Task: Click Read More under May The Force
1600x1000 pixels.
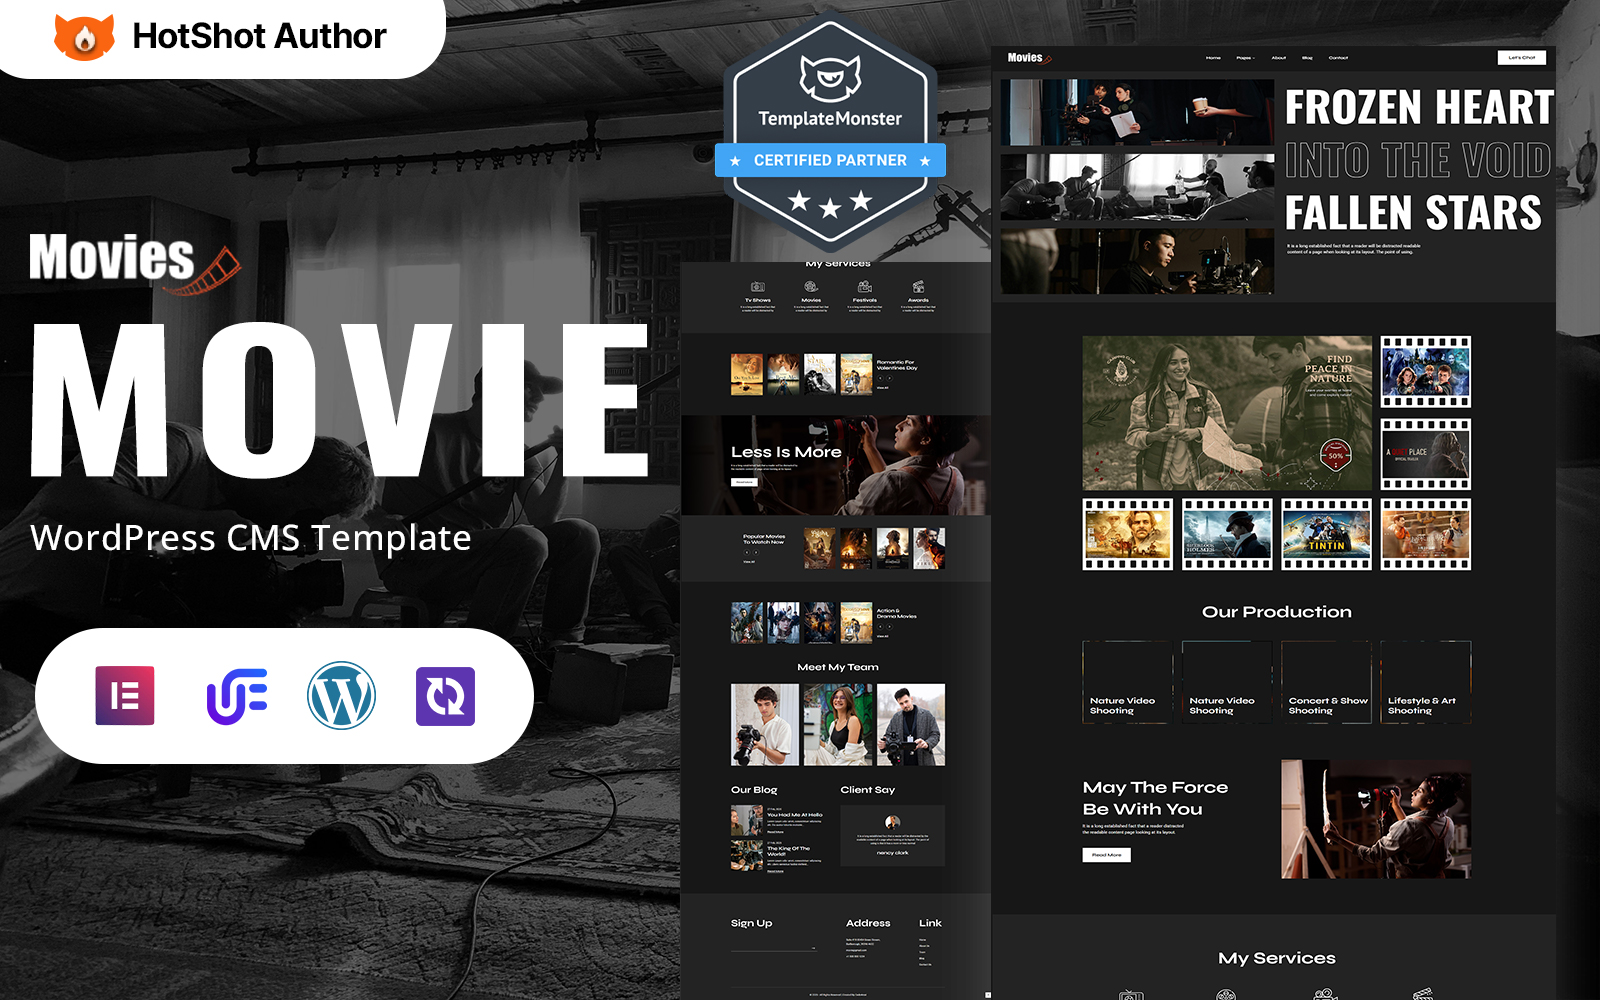Action: 1106,855
